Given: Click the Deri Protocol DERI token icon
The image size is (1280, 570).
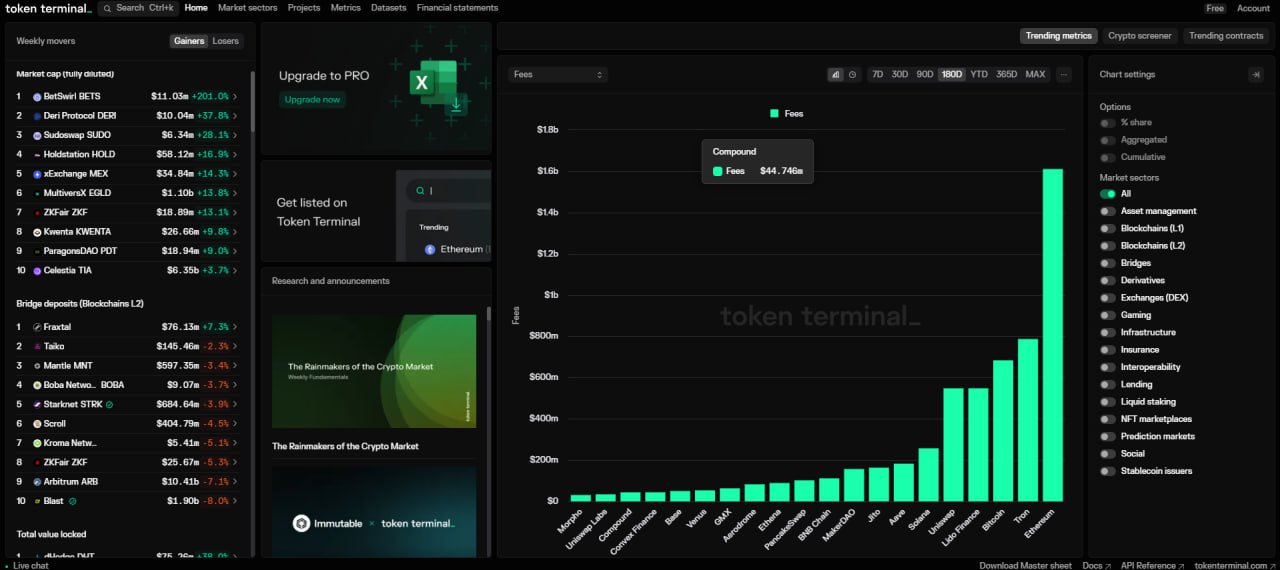Looking at the screenshot, I should tap(37, 116).
